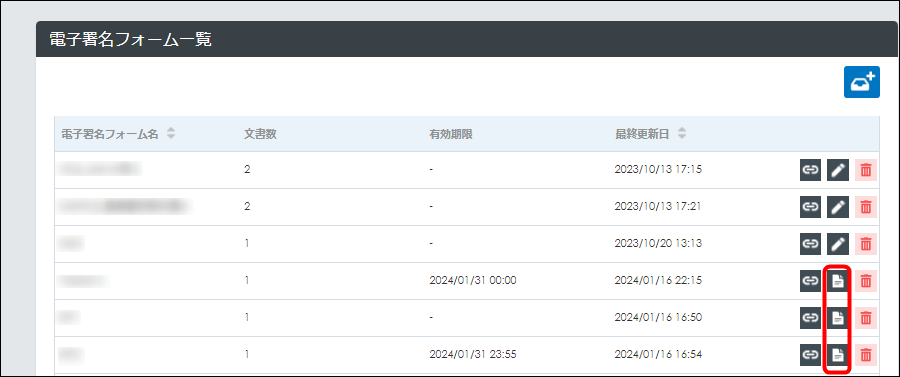Delete the form updated 2023/10/20 13:13
Screen dimensions: 900x377
(x=866, y=244)
